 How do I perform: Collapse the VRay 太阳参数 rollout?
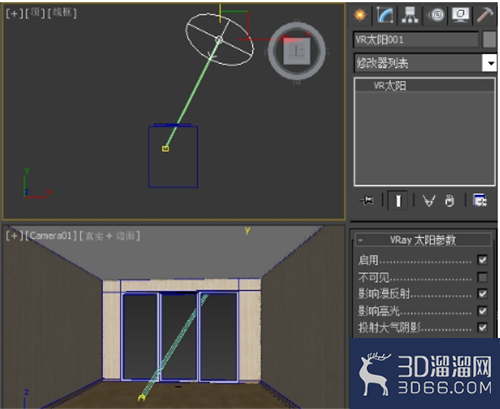coord(423,240)
